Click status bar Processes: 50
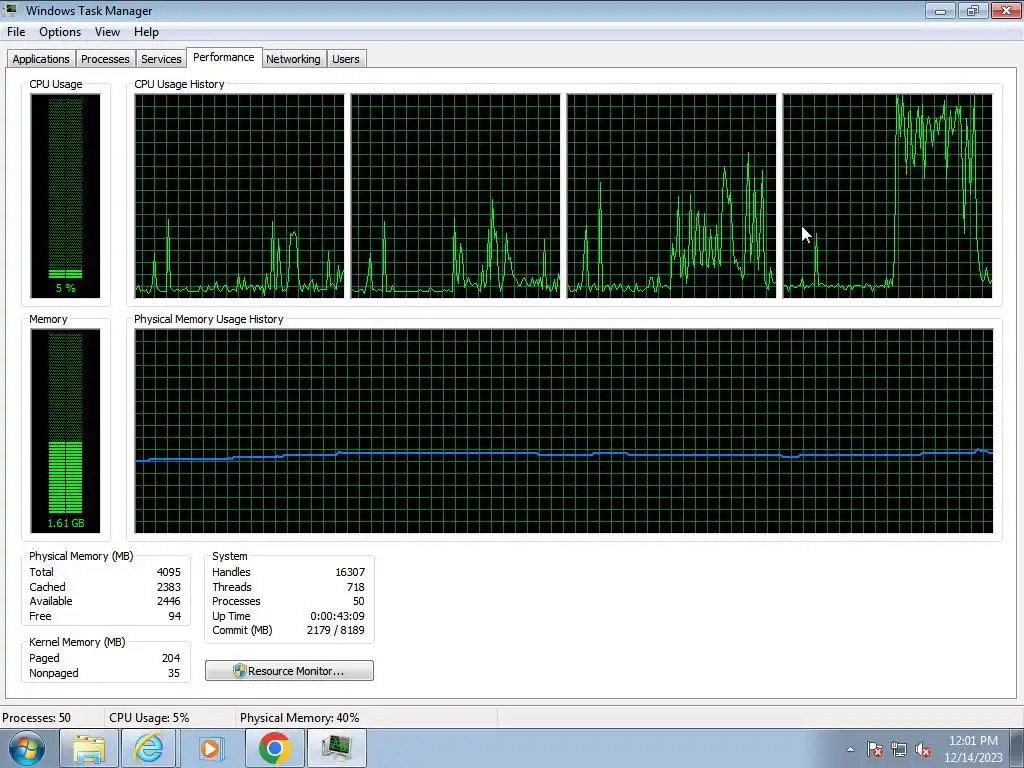The image size is (1024, 768). click(37, 718)
